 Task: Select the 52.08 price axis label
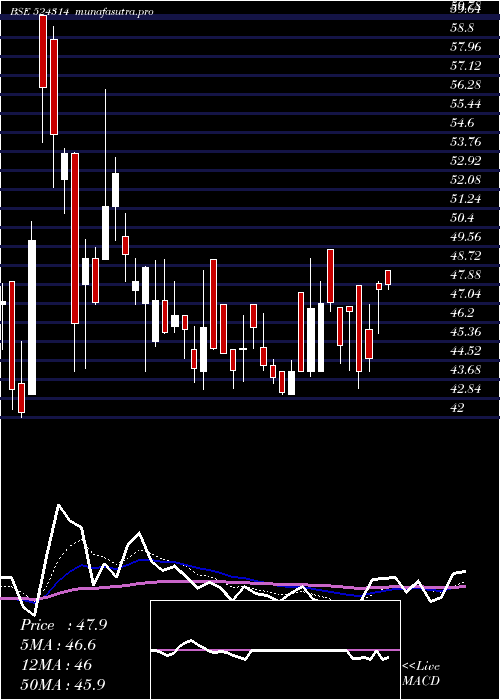coord(466,180)
